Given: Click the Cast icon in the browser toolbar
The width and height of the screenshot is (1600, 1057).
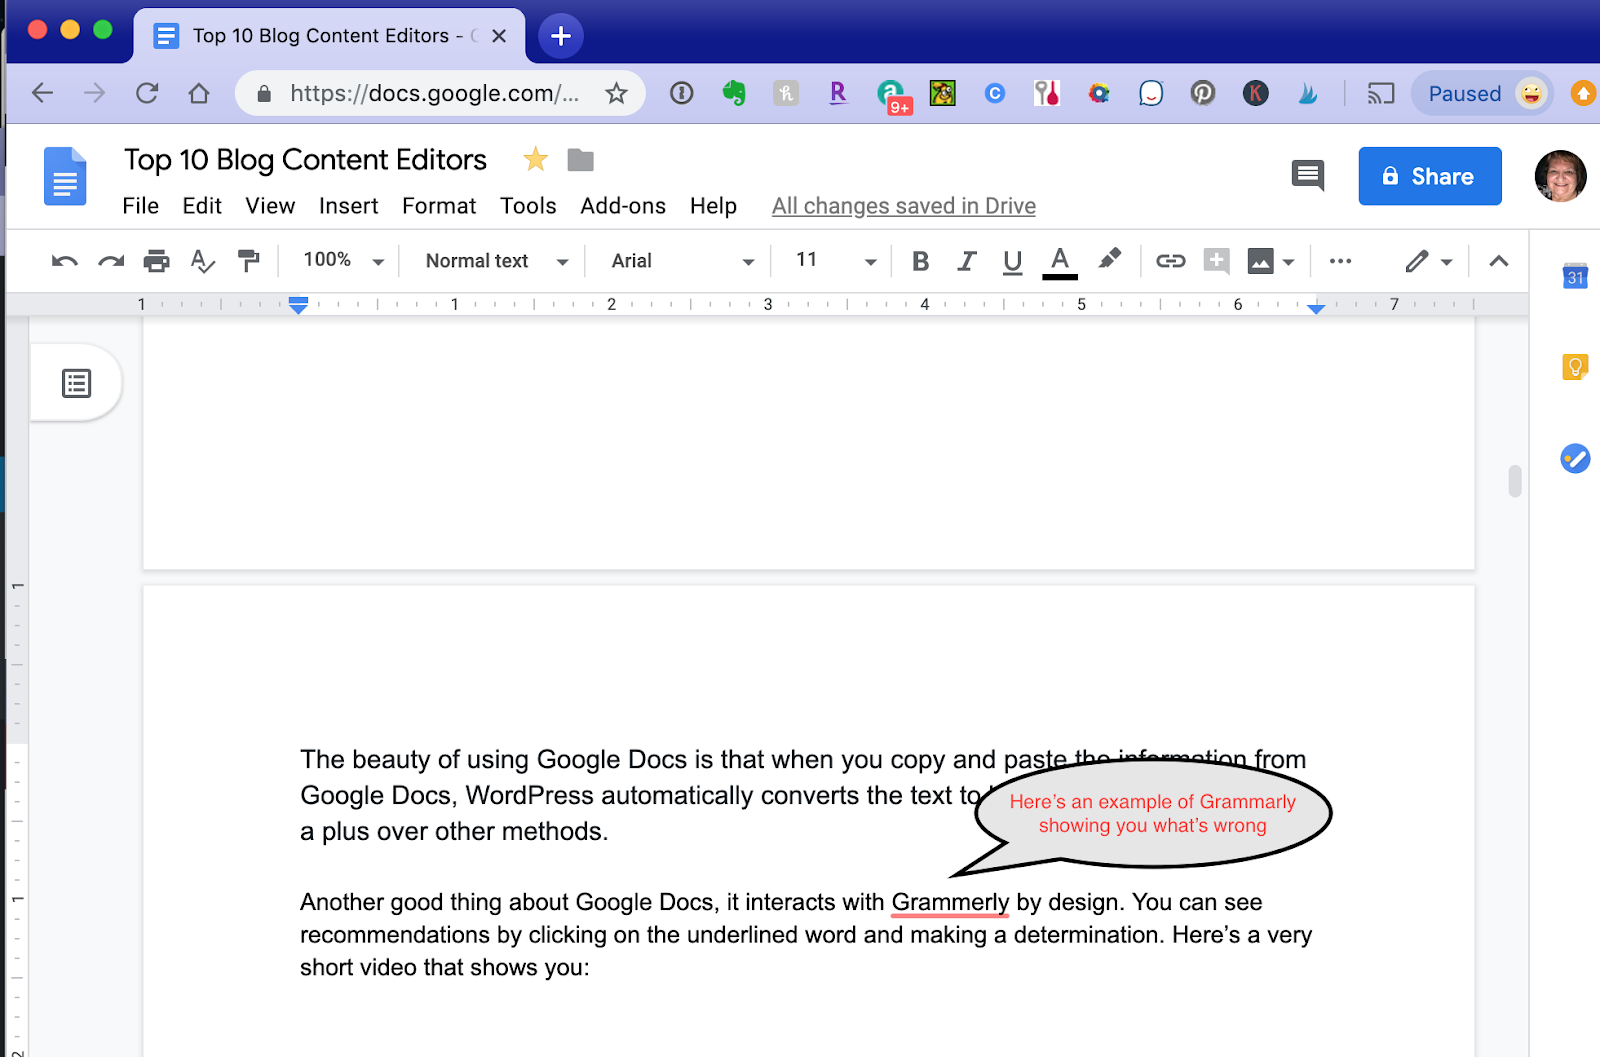Looking at the screenshot, I should click(1381, 93).
